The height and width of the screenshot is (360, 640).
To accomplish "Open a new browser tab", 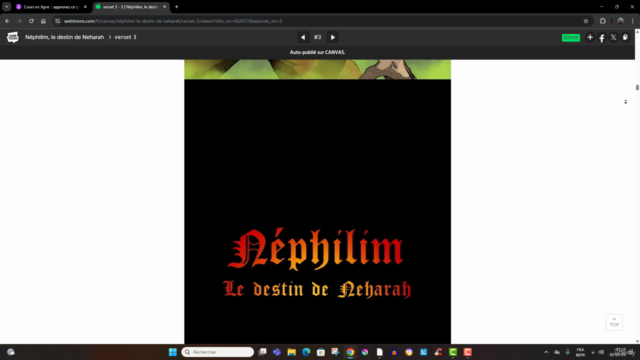I will pyautogui.click(x=177, y=7).
